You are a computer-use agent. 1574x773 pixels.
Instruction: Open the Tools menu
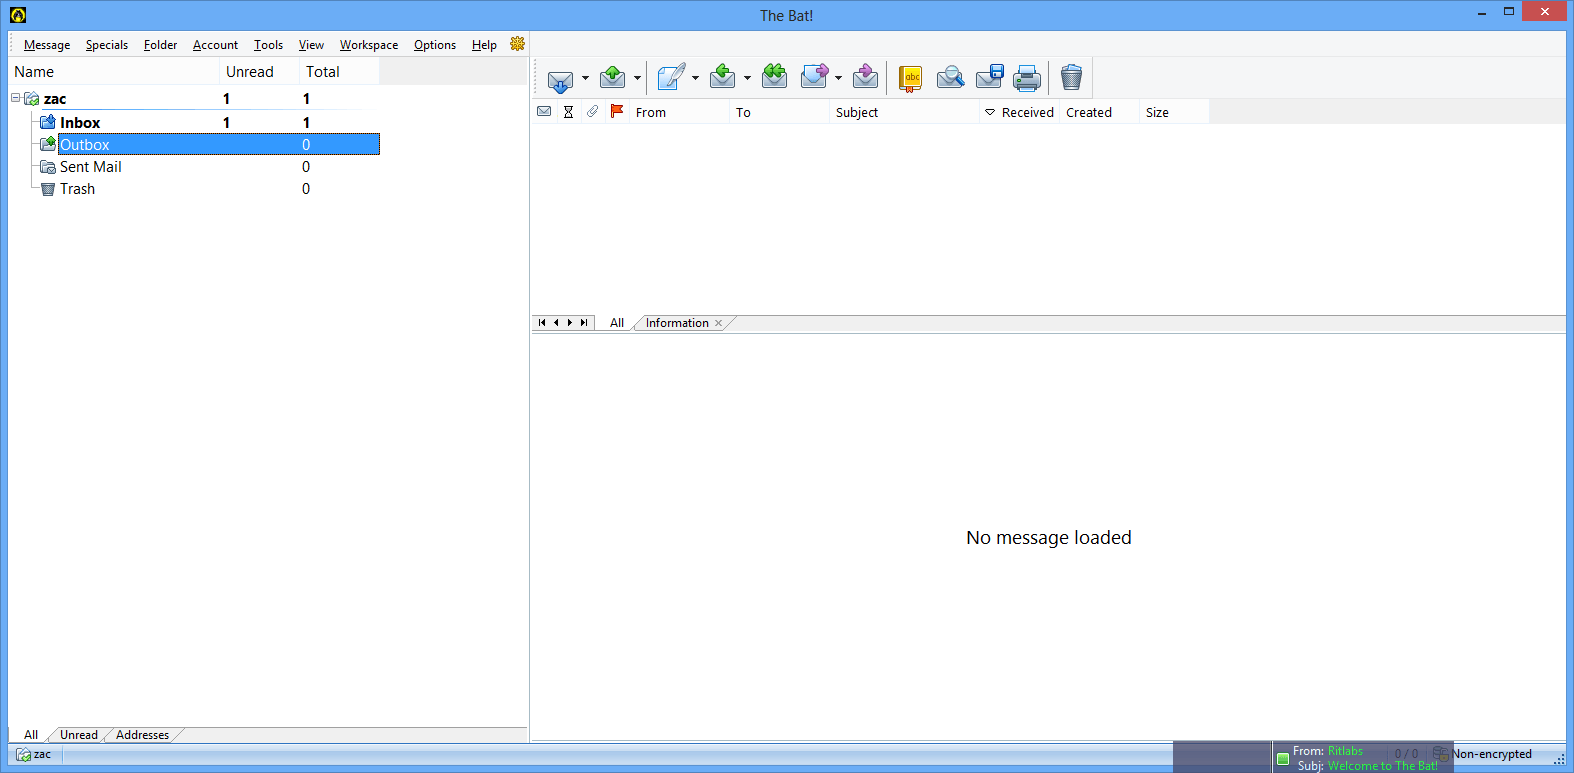(268, 45)
